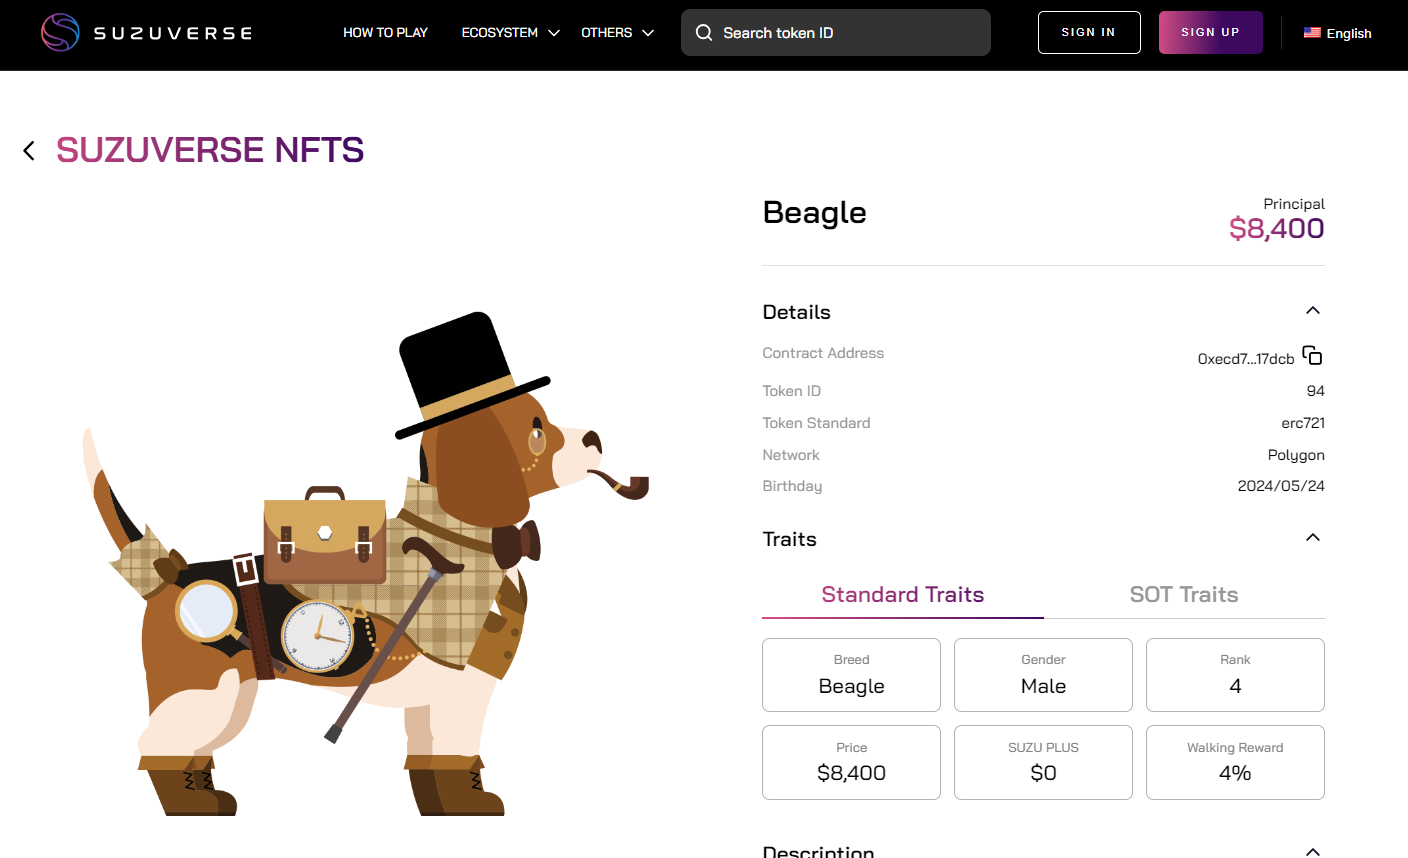Focus the Search token ID field
This screenshot has height=858, width=1408.
[x=850, y=33]
